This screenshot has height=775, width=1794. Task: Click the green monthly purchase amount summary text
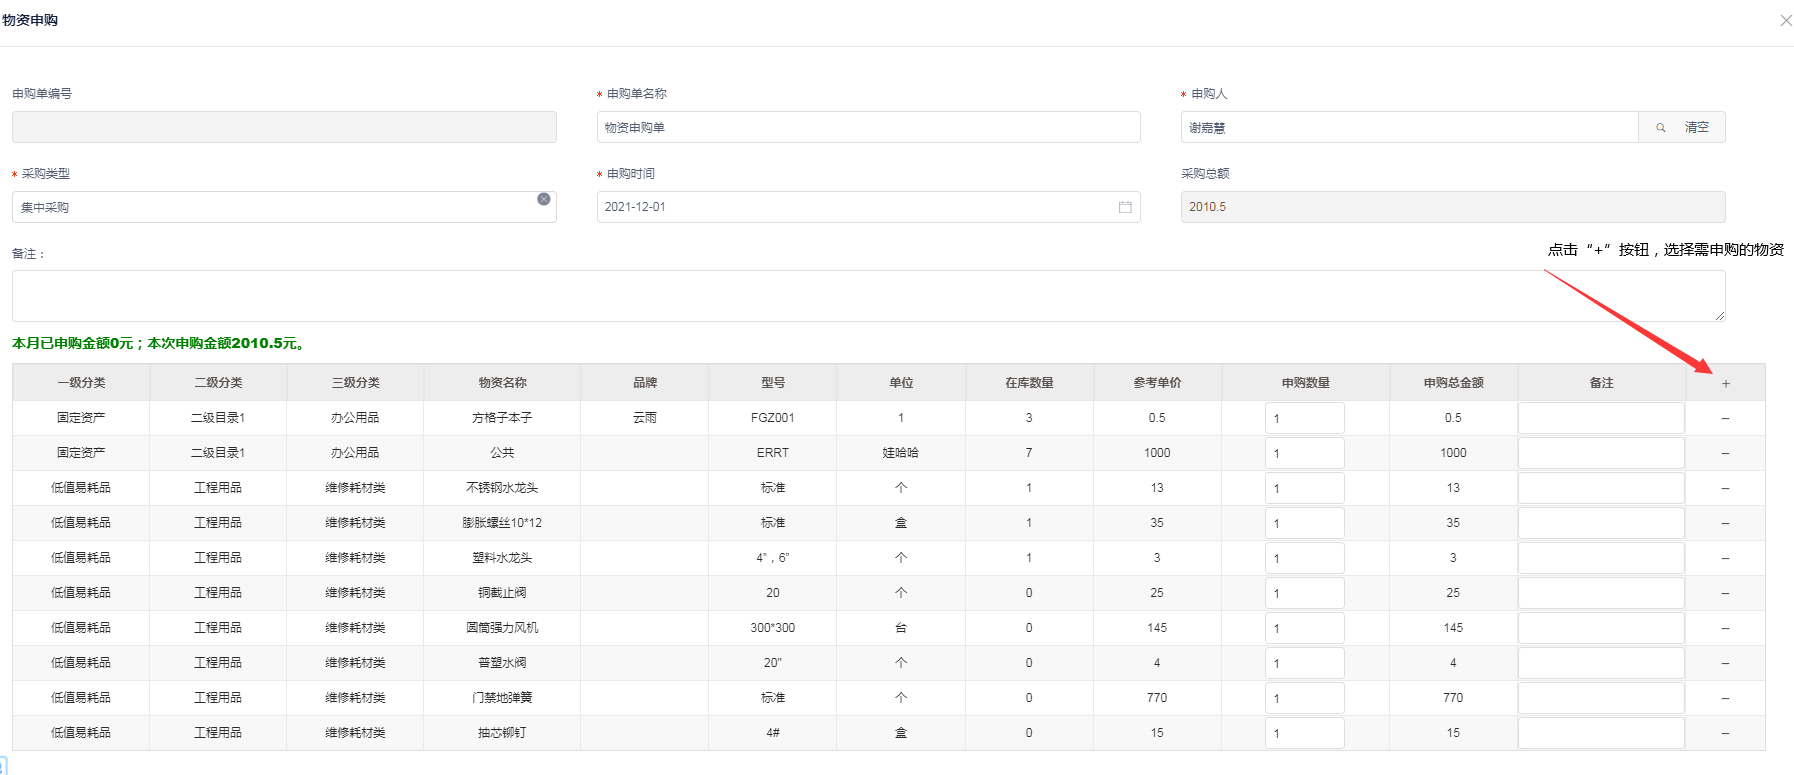coord(159,343)
